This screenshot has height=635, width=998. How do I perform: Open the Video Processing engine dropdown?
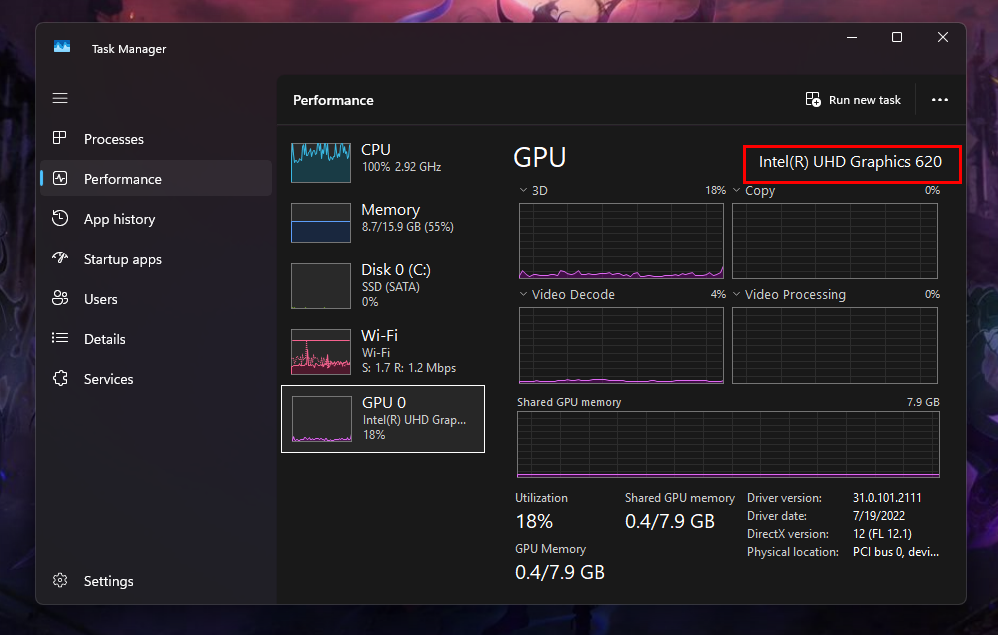(736, 294)
